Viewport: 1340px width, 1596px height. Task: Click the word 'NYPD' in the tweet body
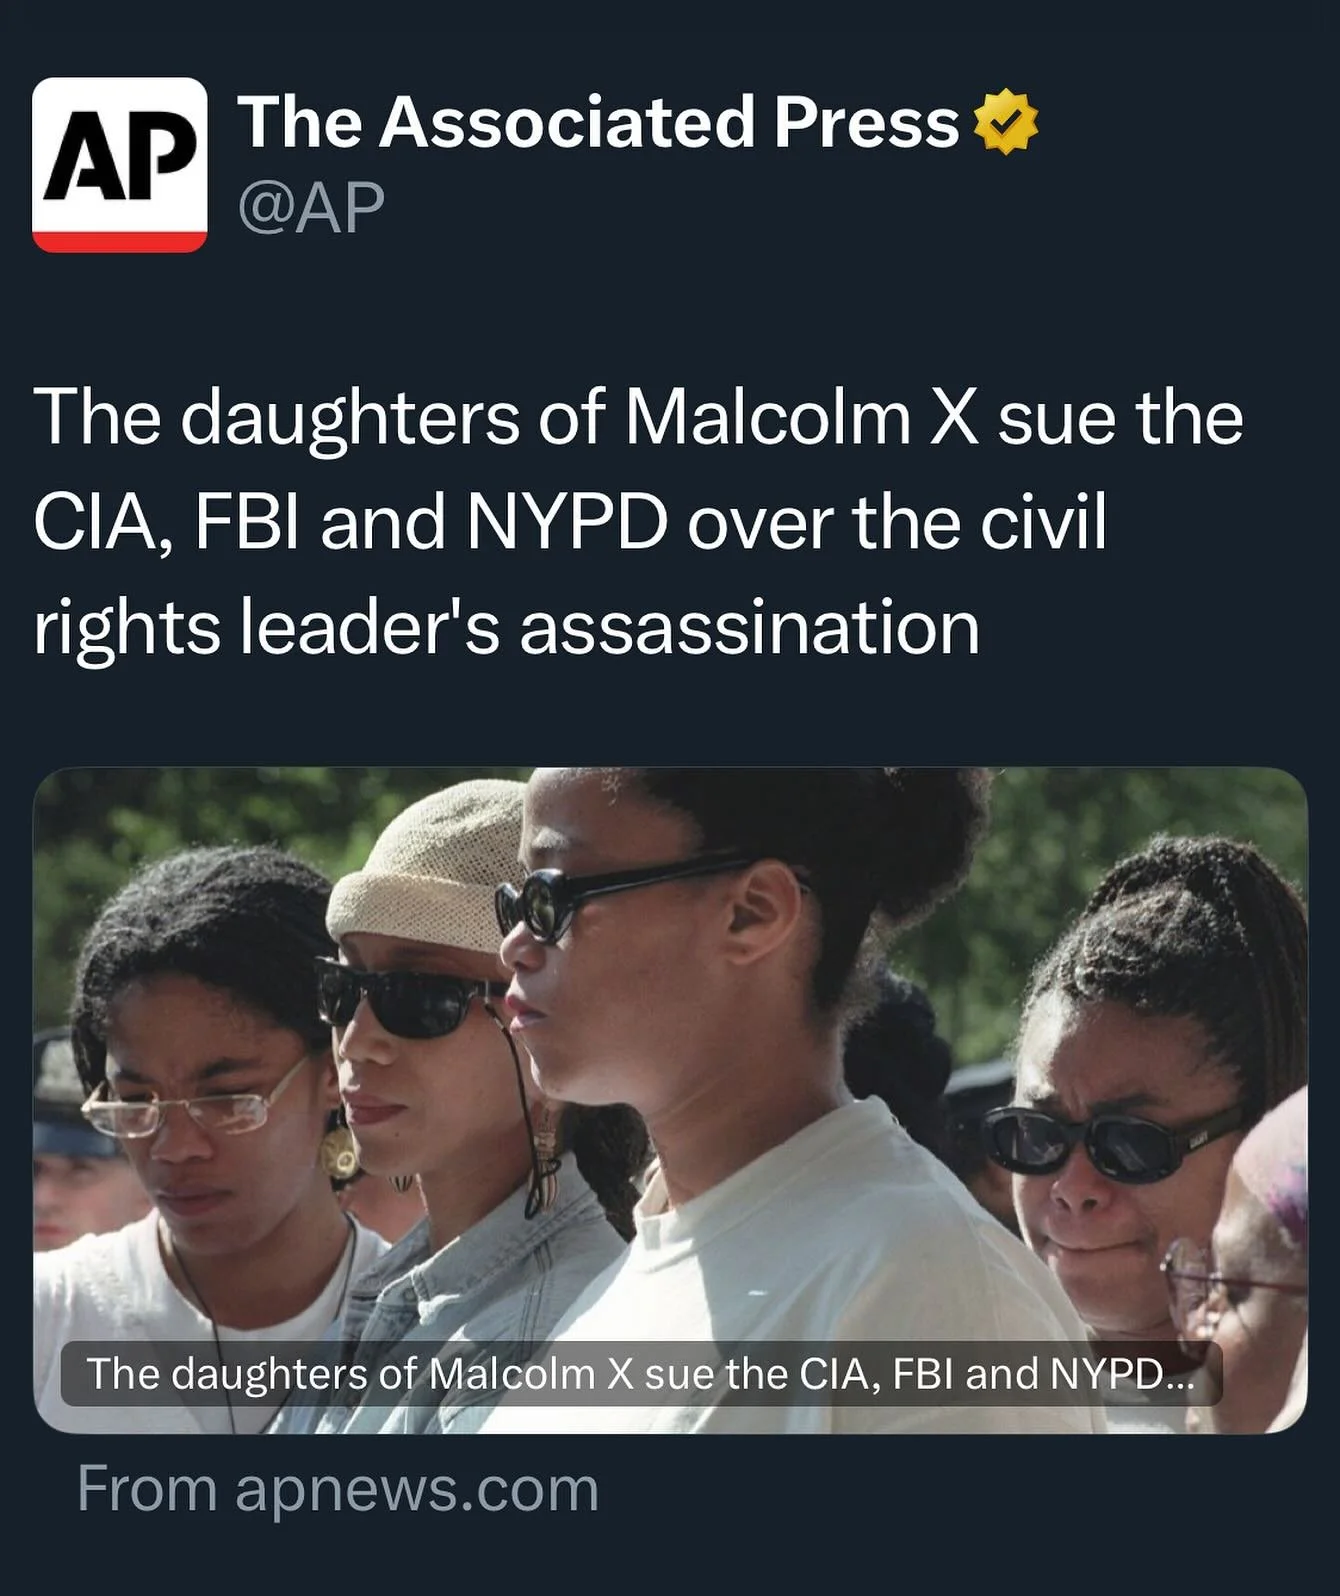point(567,523)
